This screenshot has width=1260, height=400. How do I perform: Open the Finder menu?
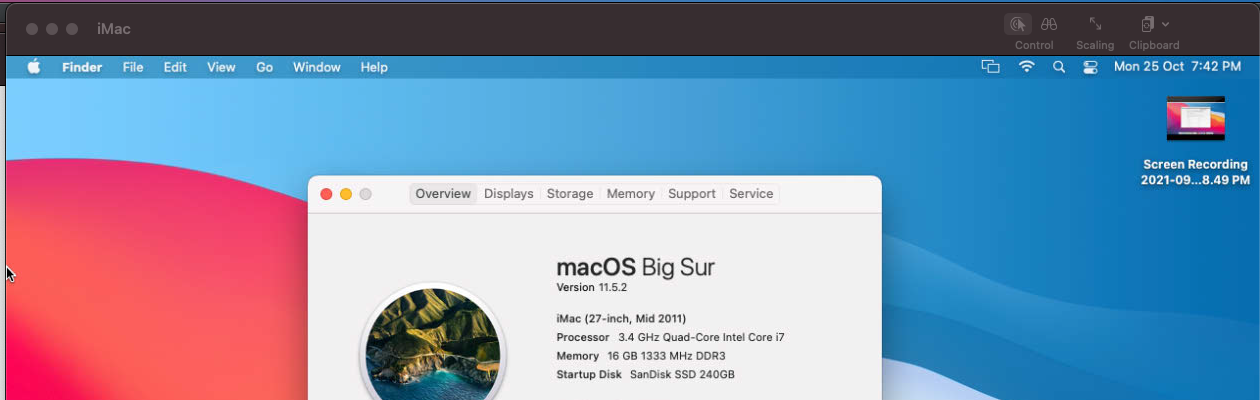point(82,67)
